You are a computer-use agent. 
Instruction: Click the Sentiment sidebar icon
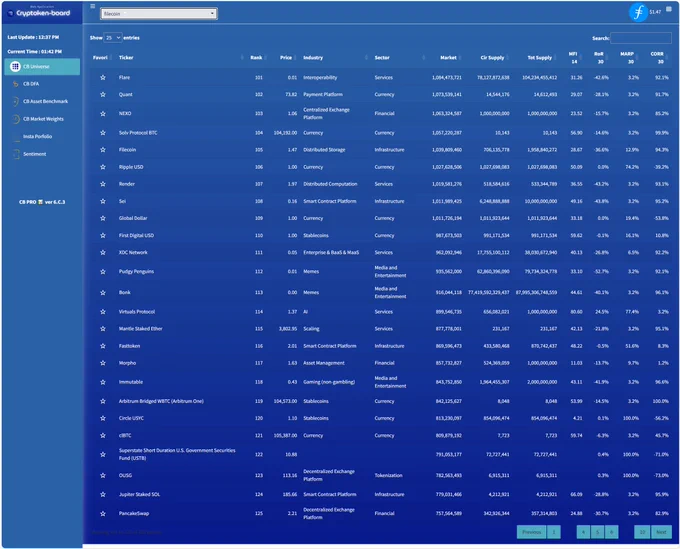[x=16, y=154]
